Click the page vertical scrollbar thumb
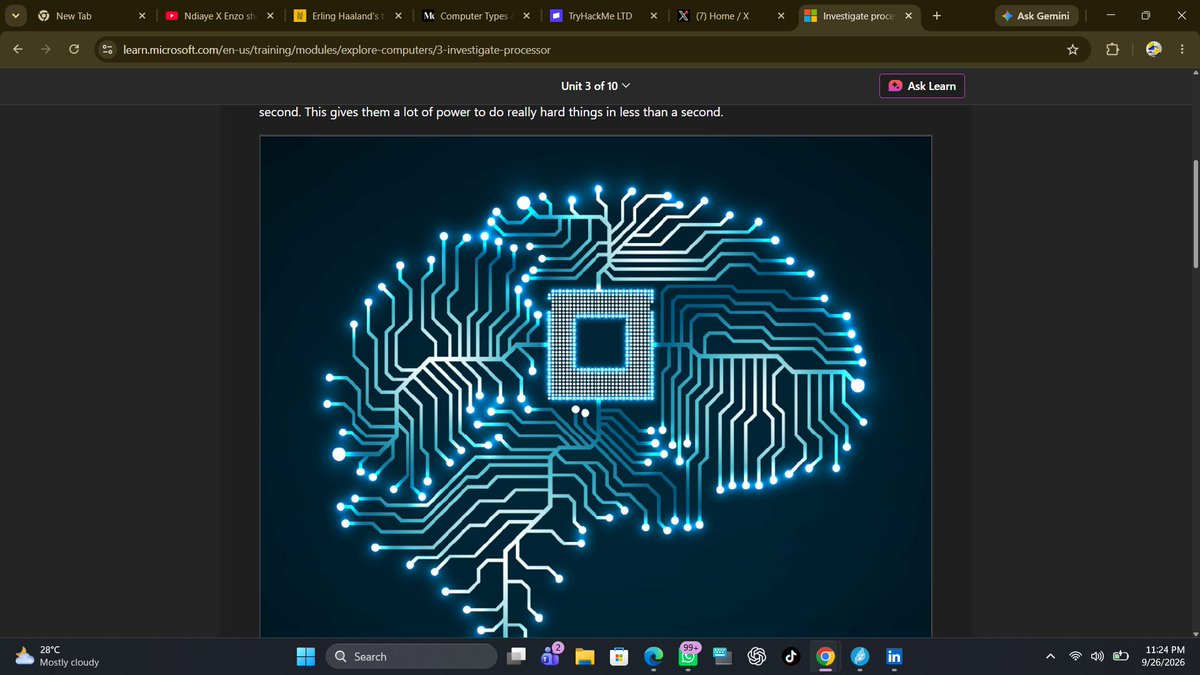The width and height of the screenshot is (1200, 675). (1194, 213)
